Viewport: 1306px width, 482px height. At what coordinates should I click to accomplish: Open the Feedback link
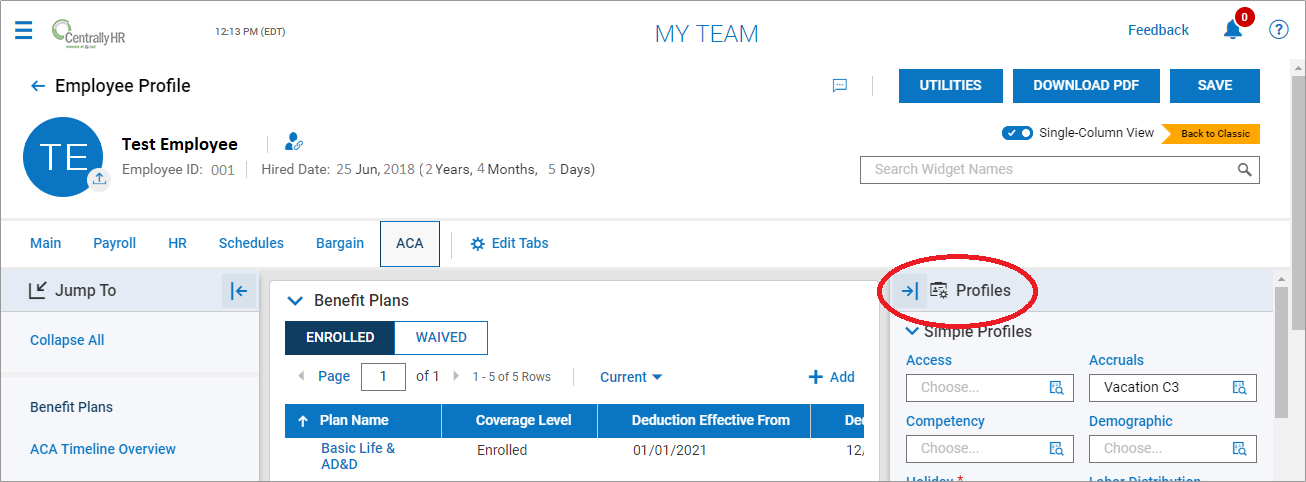(x=1158, y=30)
